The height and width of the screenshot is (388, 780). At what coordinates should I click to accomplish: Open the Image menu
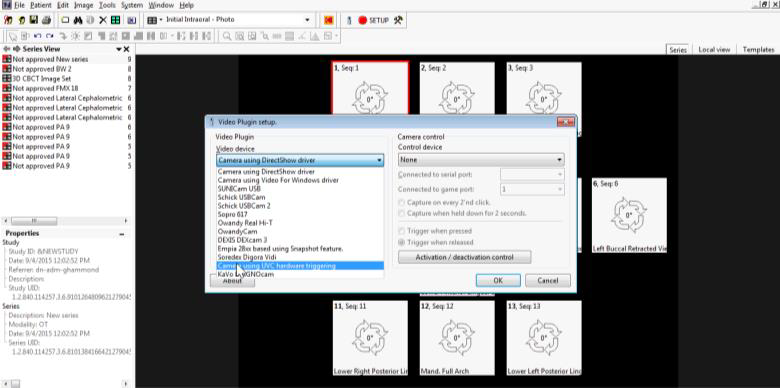click(84, 5)
